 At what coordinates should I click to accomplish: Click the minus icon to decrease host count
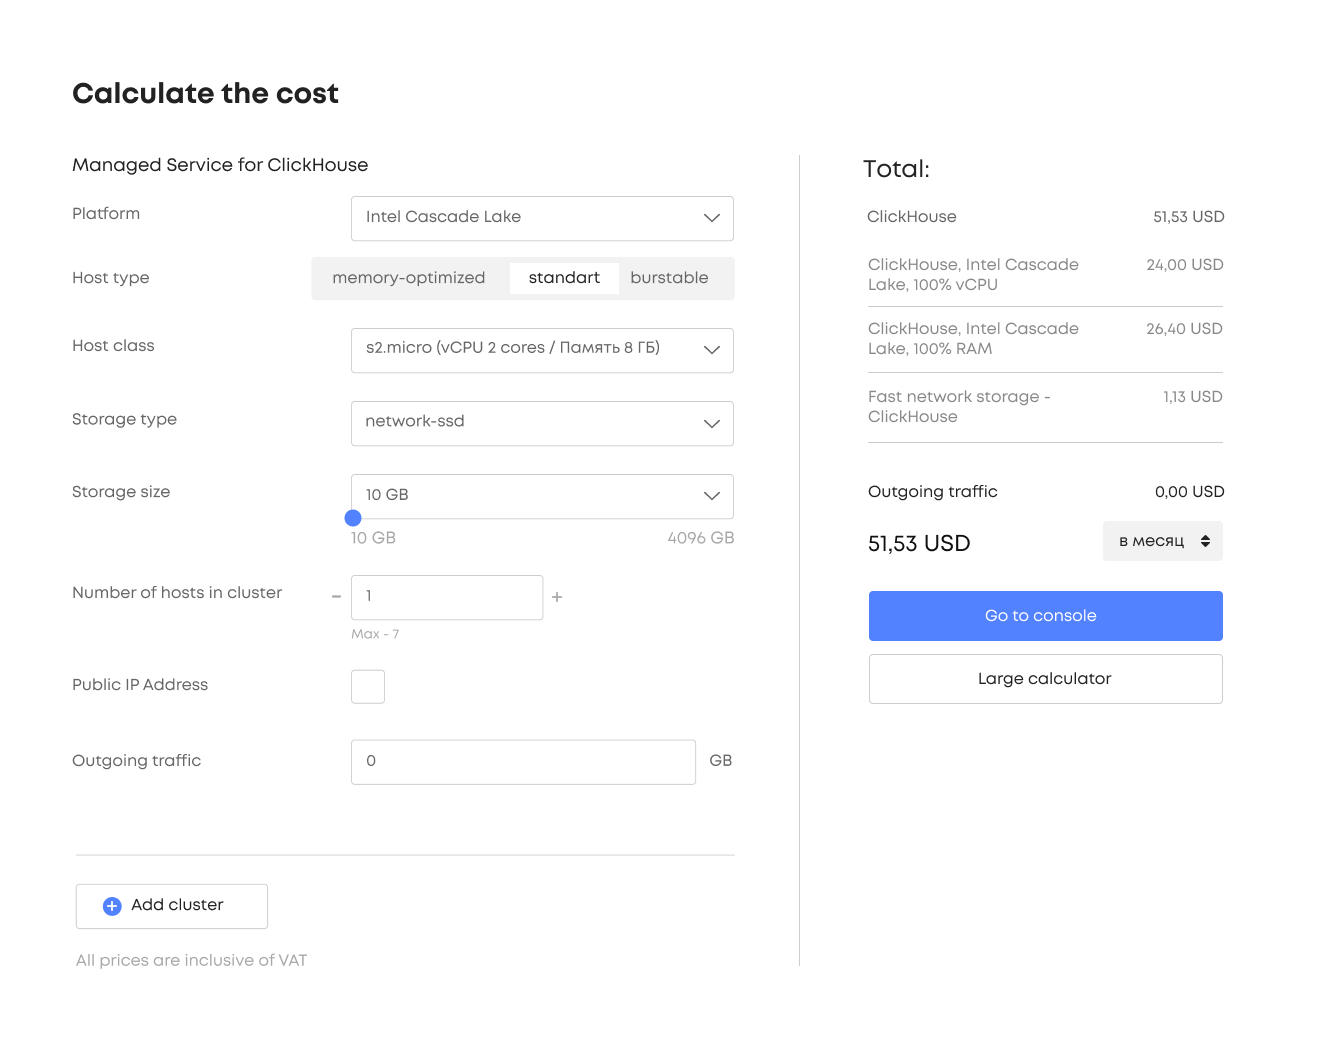pyautogui.click(x=336, y=596)
